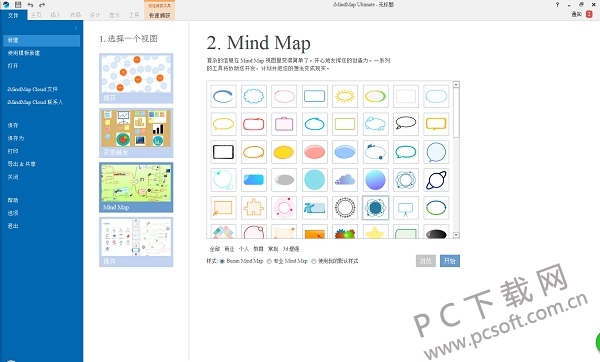Viewport: 600px width, 362px height.
Task: Select the Buzan Mind Map style radio
Action: click(222, 261)
